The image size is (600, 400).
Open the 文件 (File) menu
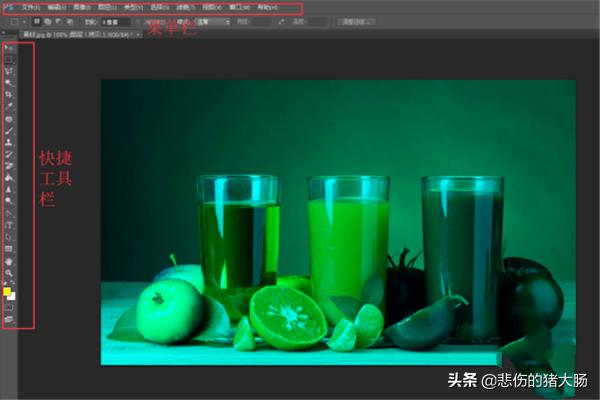(31, 7)
